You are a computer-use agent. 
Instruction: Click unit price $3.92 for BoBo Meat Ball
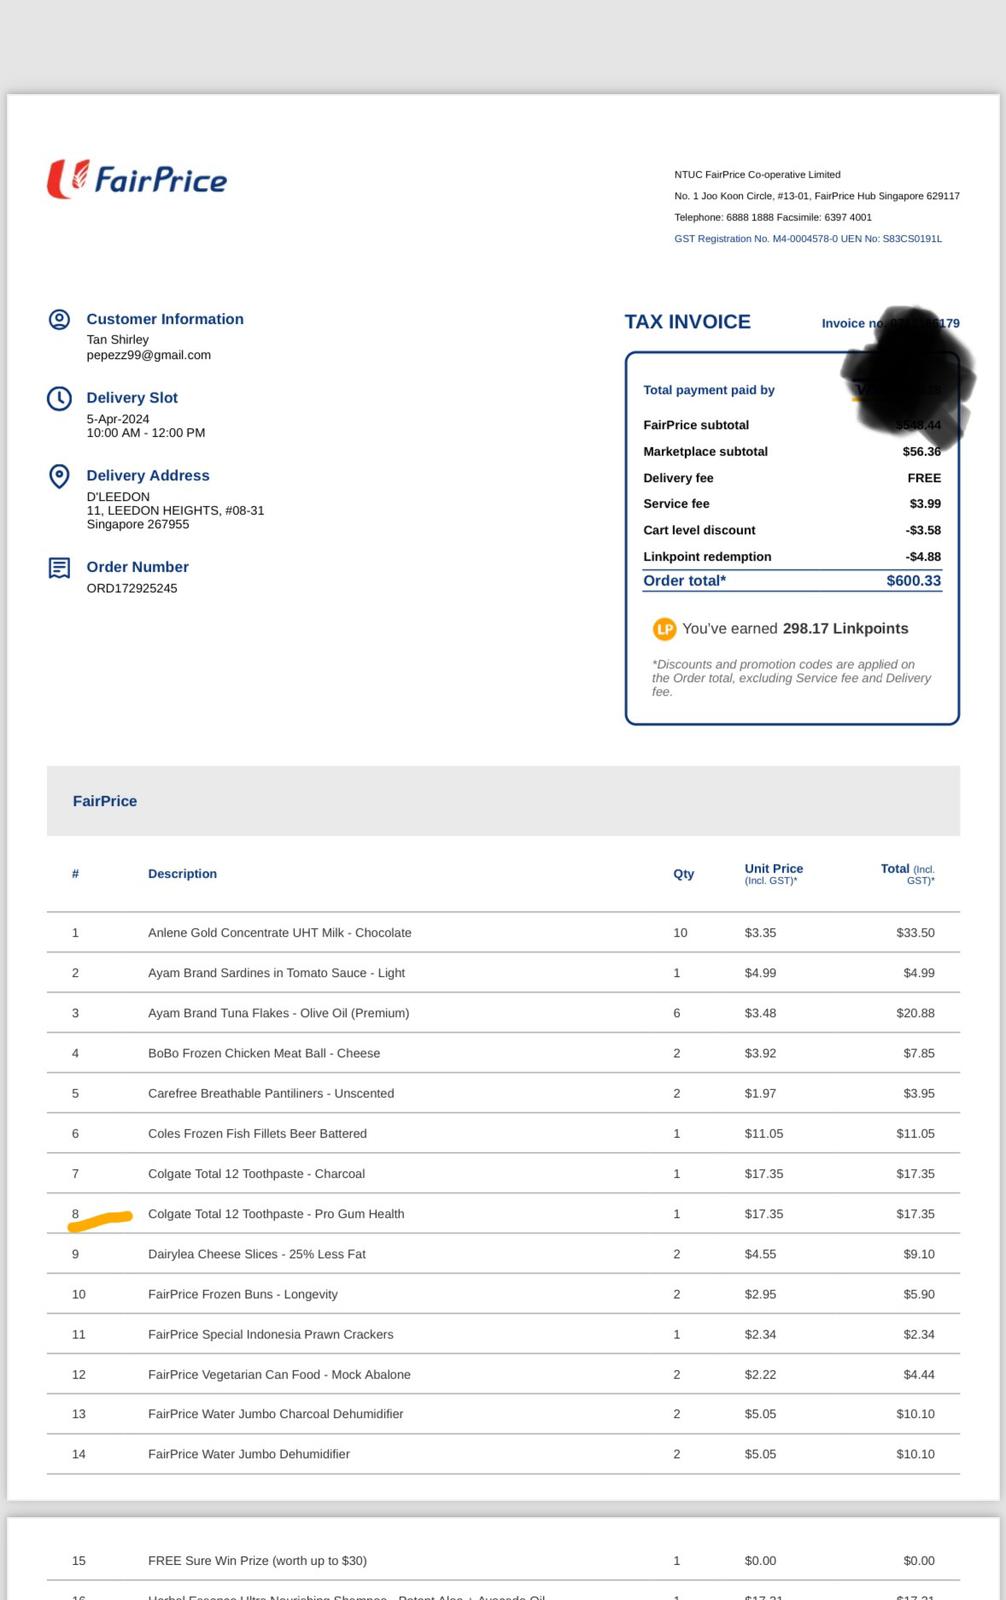coord(760,1053)
